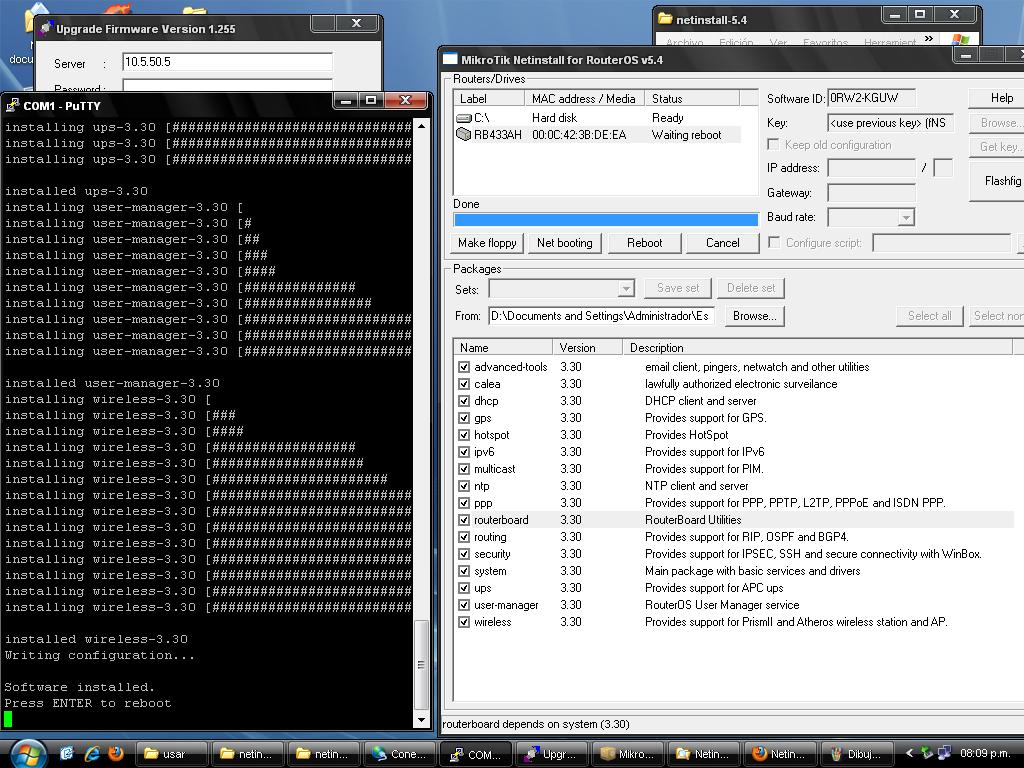Open the Baud rate dropdown

[905, 218]
